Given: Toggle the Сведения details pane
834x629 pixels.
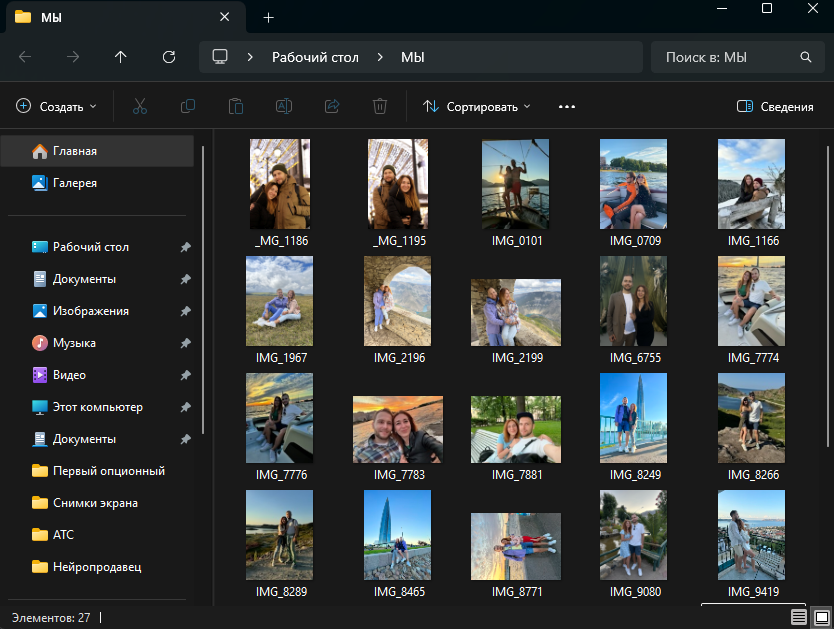Looking at the screenshot, I should [774, 106].
